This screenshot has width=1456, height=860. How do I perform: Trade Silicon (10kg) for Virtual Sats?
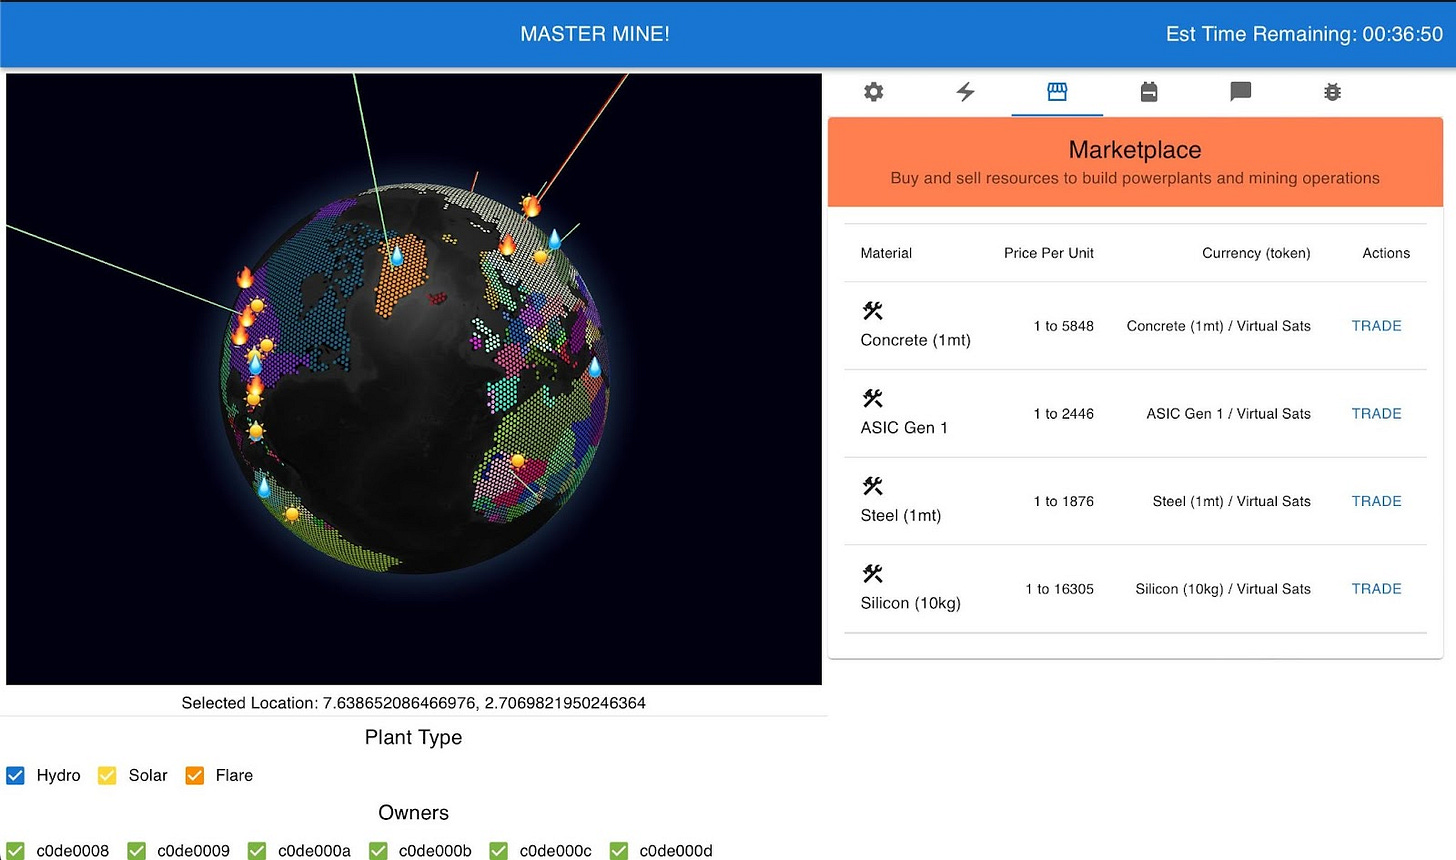[x=1376, y=589]
